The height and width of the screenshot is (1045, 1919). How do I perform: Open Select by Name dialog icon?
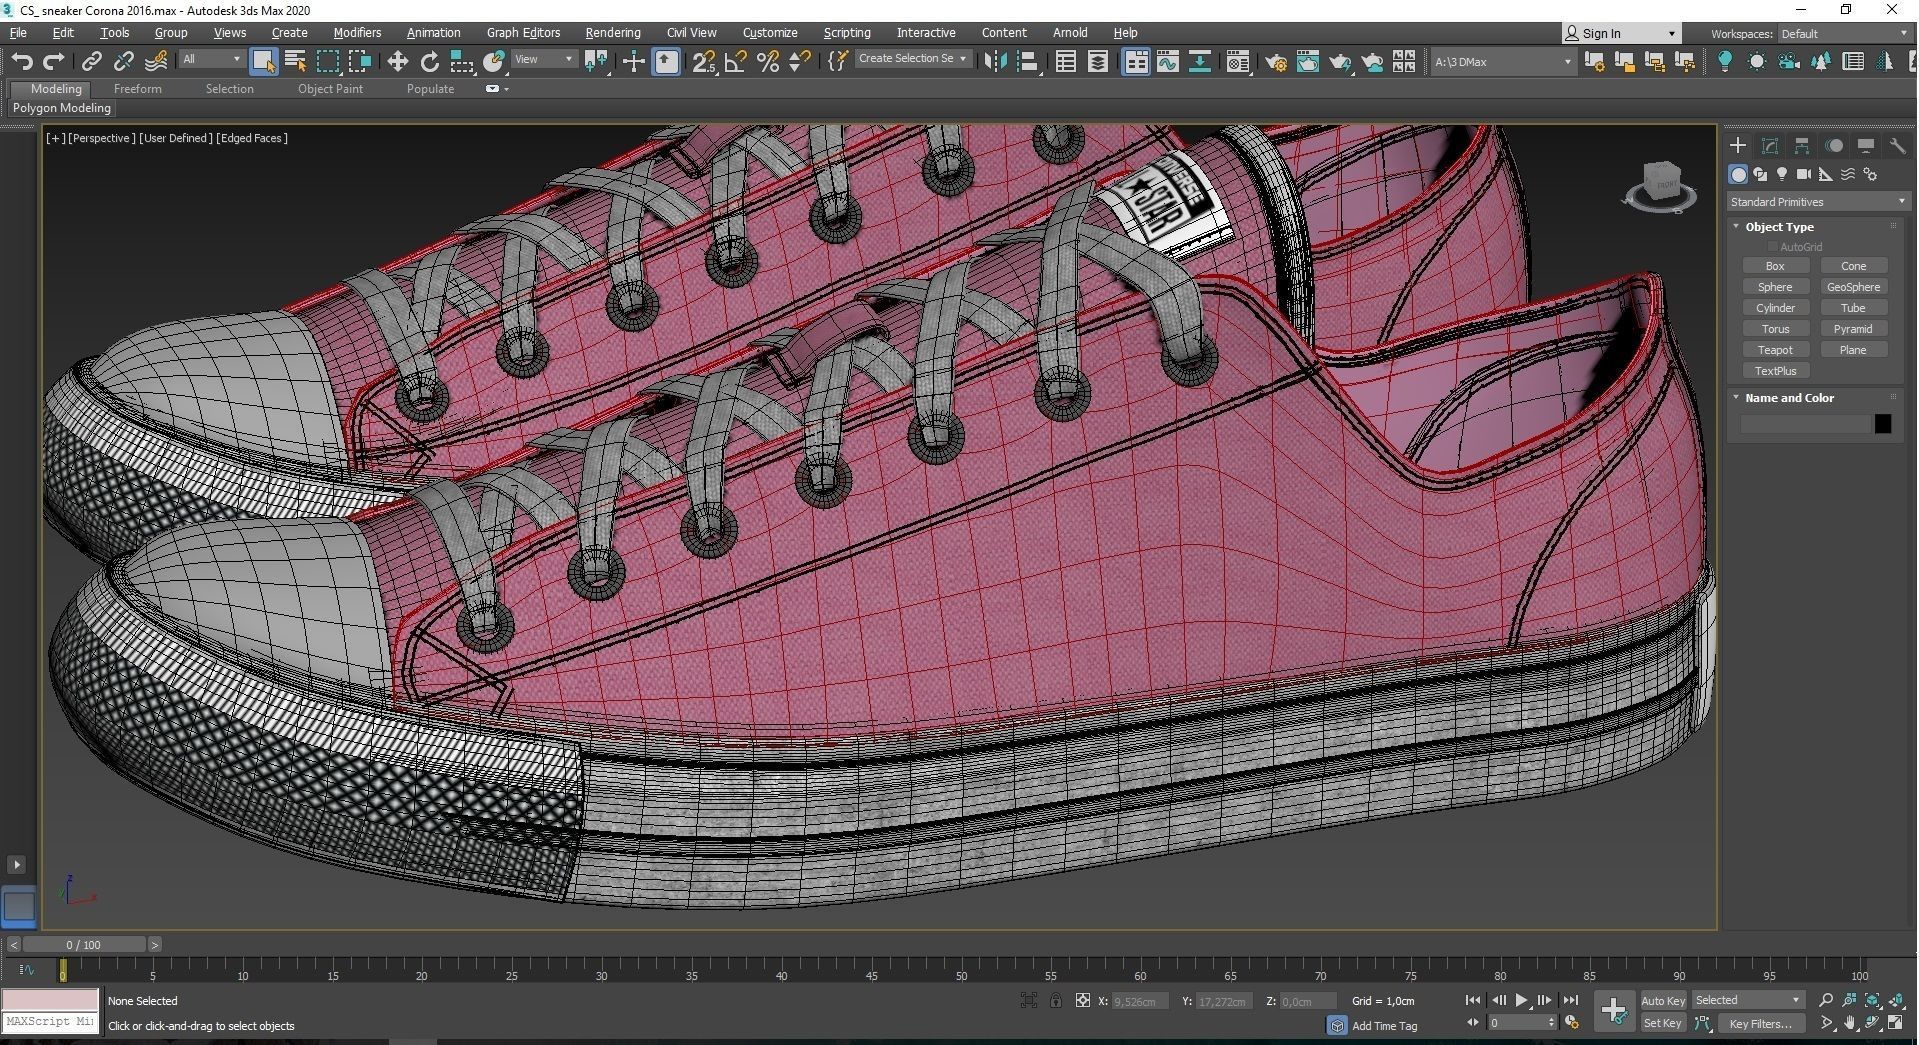295,62
